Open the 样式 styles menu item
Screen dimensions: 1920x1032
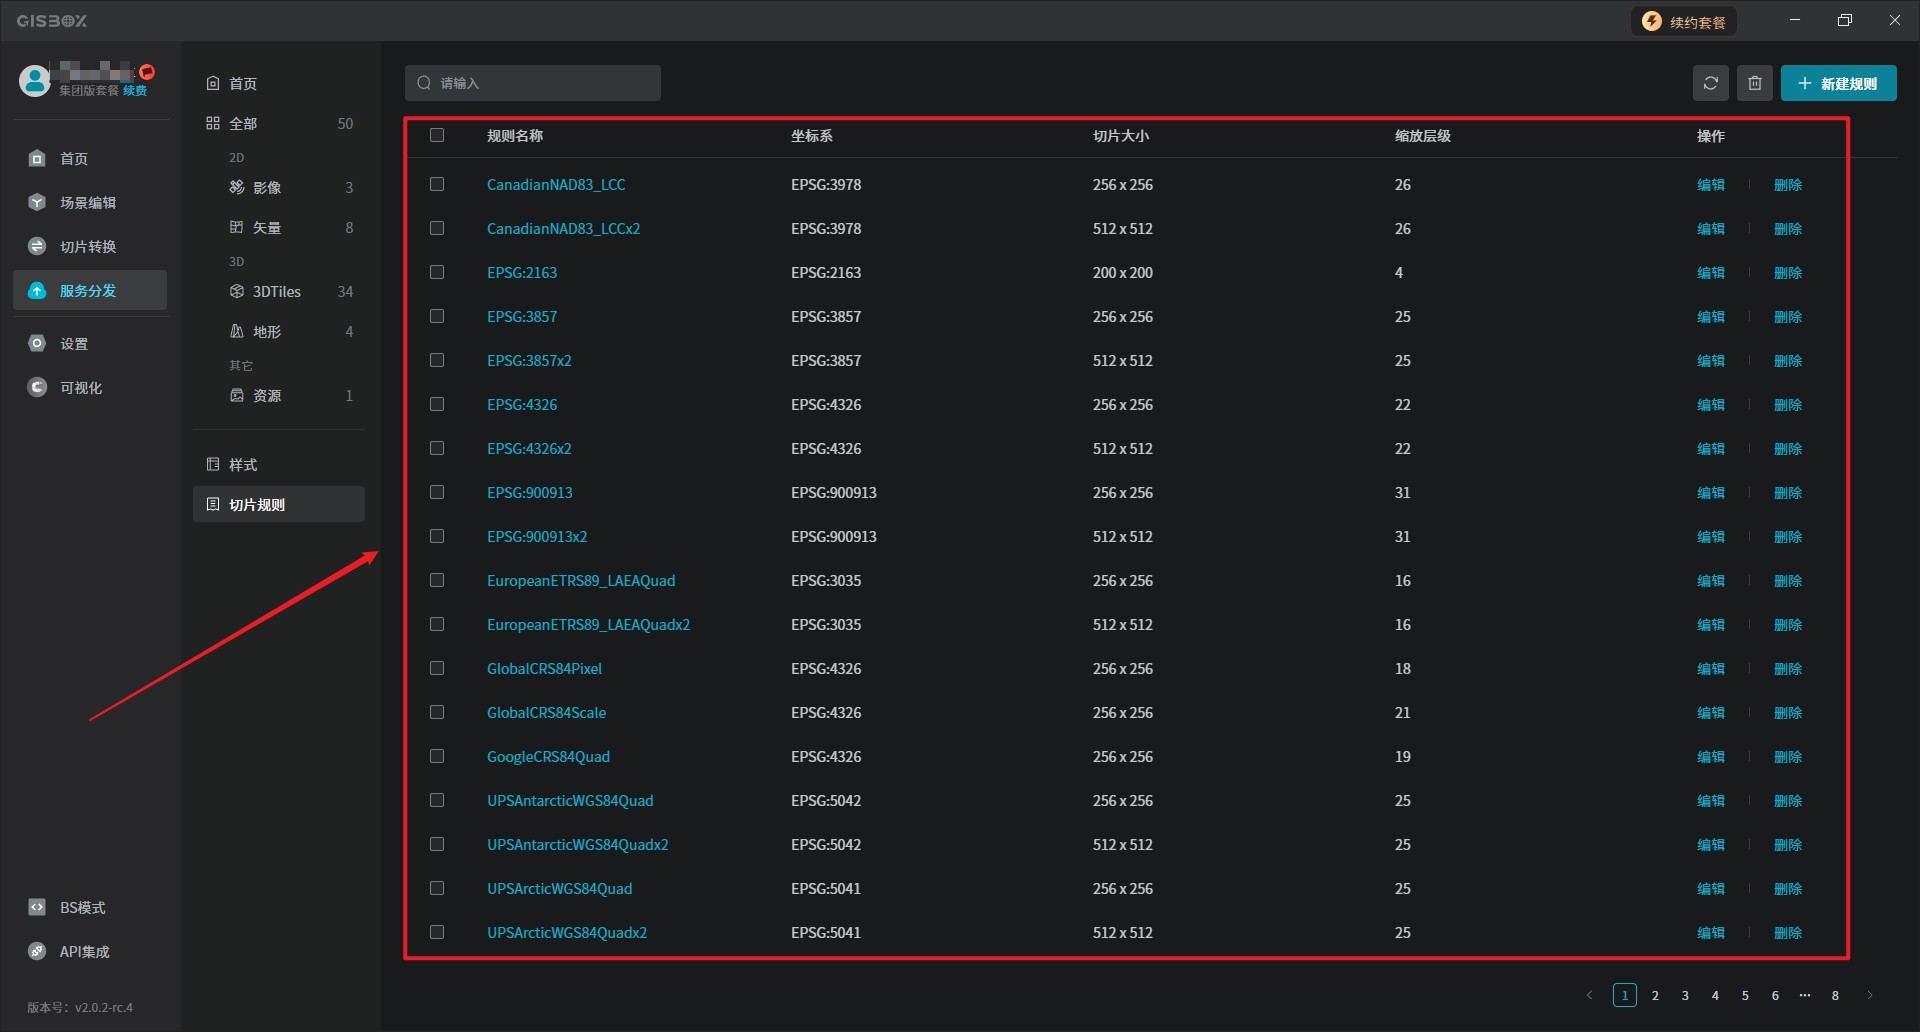(x=243, y=465)
